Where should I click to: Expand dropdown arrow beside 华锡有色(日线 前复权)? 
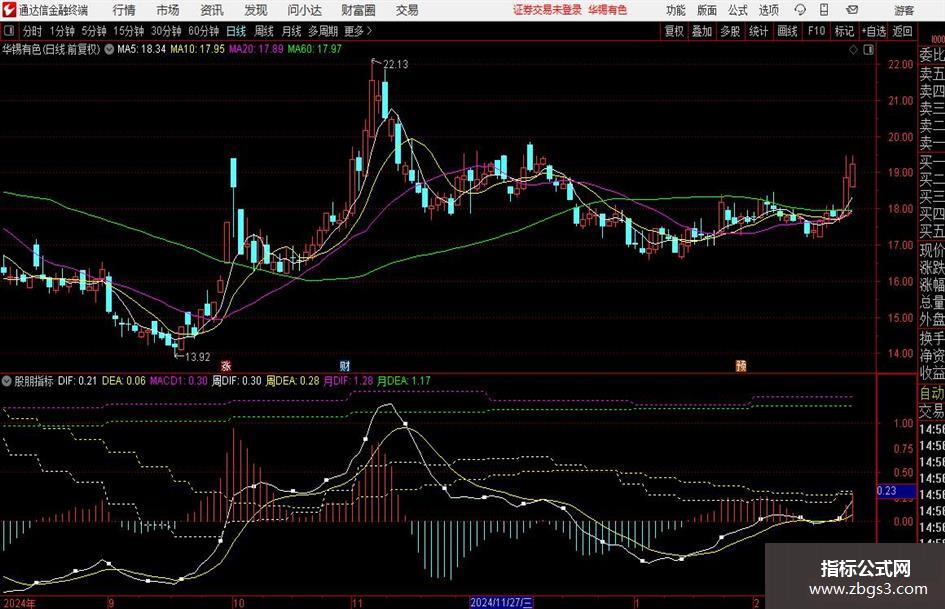point(109,49)
